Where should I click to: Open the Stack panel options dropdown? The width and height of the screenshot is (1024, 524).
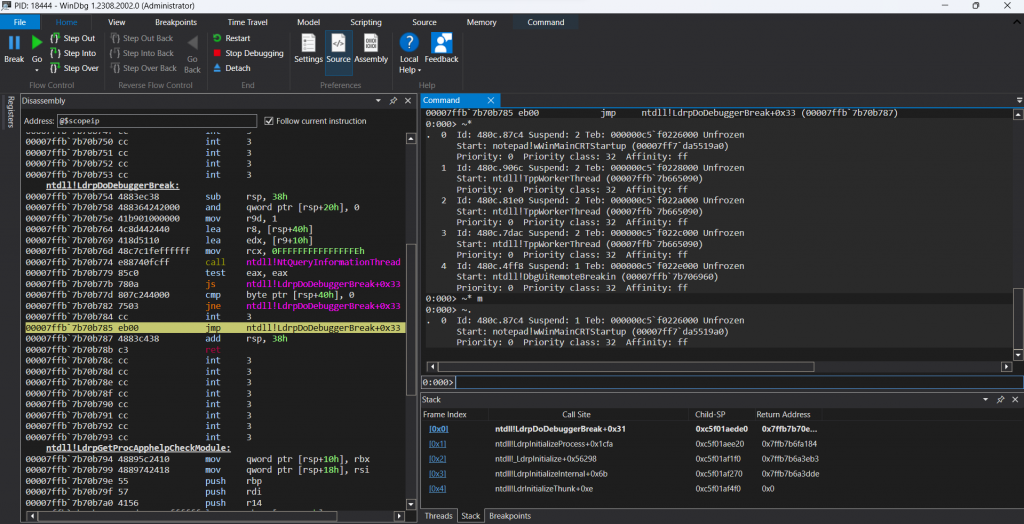pos(985,399)
